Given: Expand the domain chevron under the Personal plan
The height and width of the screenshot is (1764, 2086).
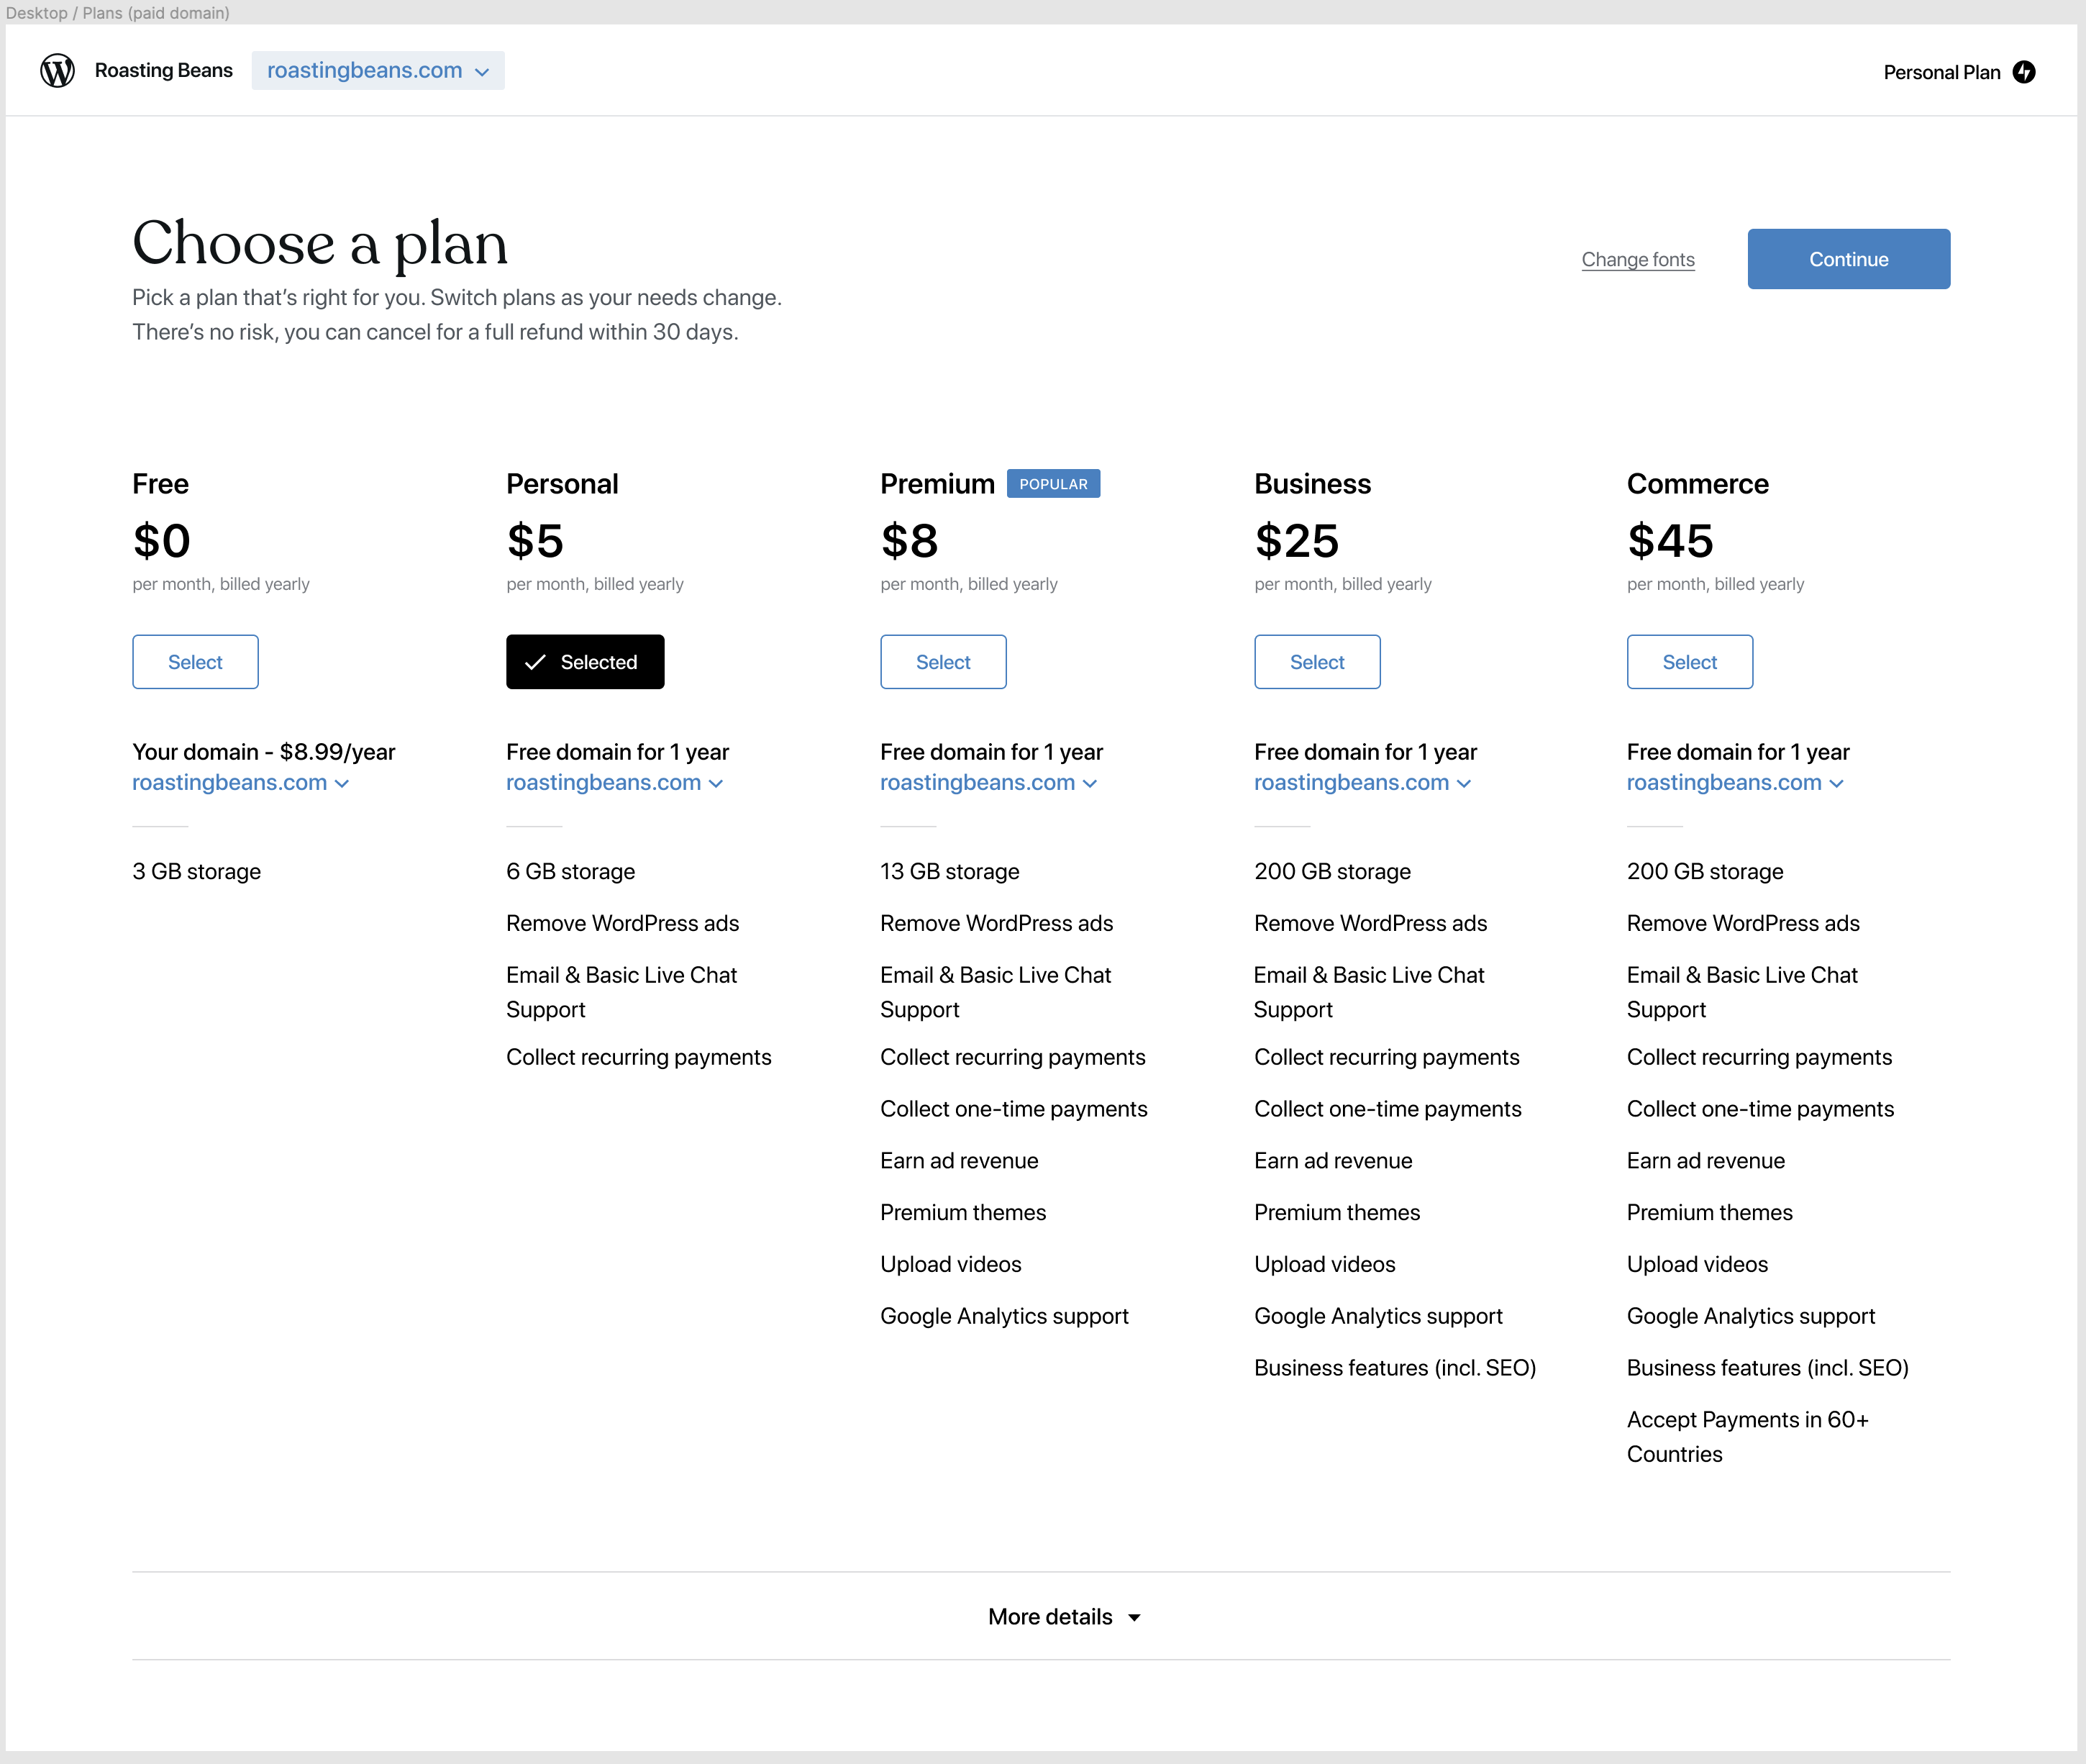Looking at the screenshot, I should click(716, 784).
